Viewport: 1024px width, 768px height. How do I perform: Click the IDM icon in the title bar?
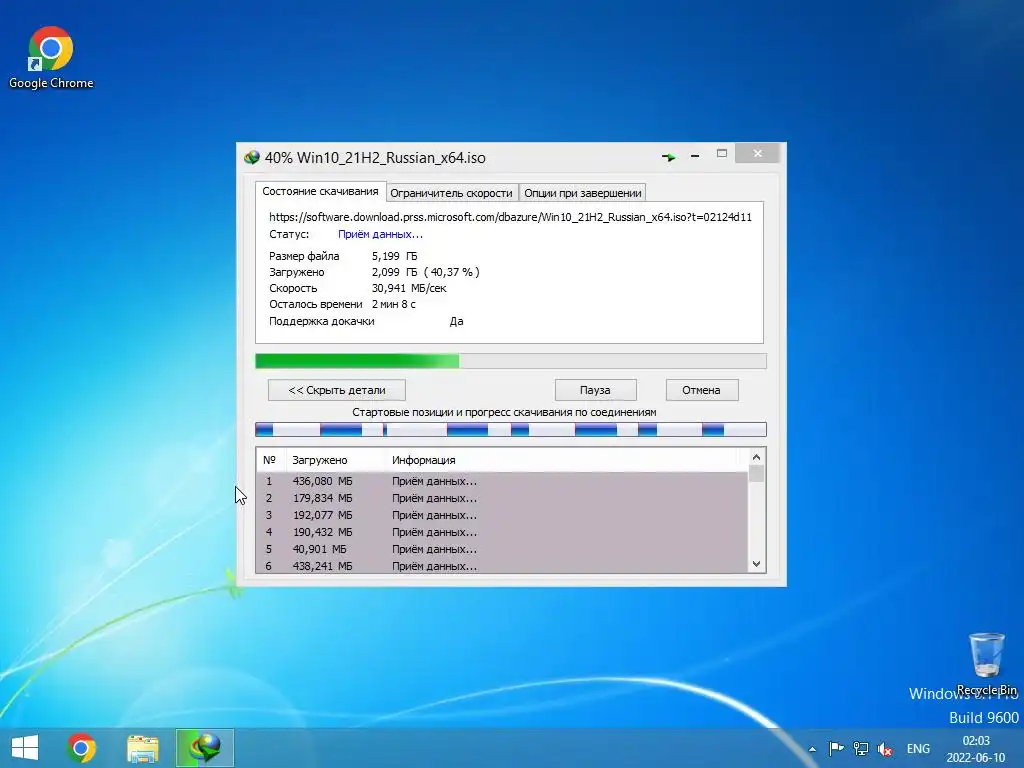tap(251, 157)
